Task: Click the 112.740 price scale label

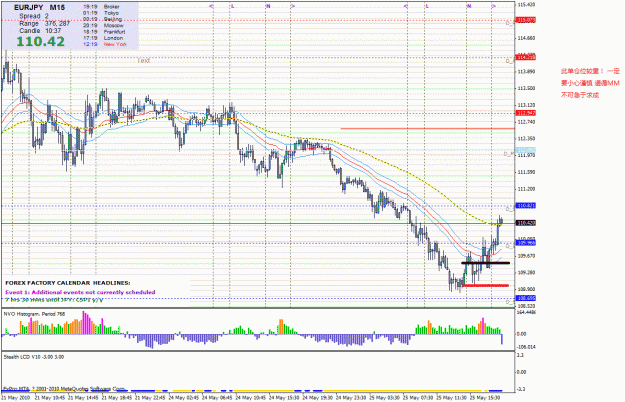Action: coord(526,122)
